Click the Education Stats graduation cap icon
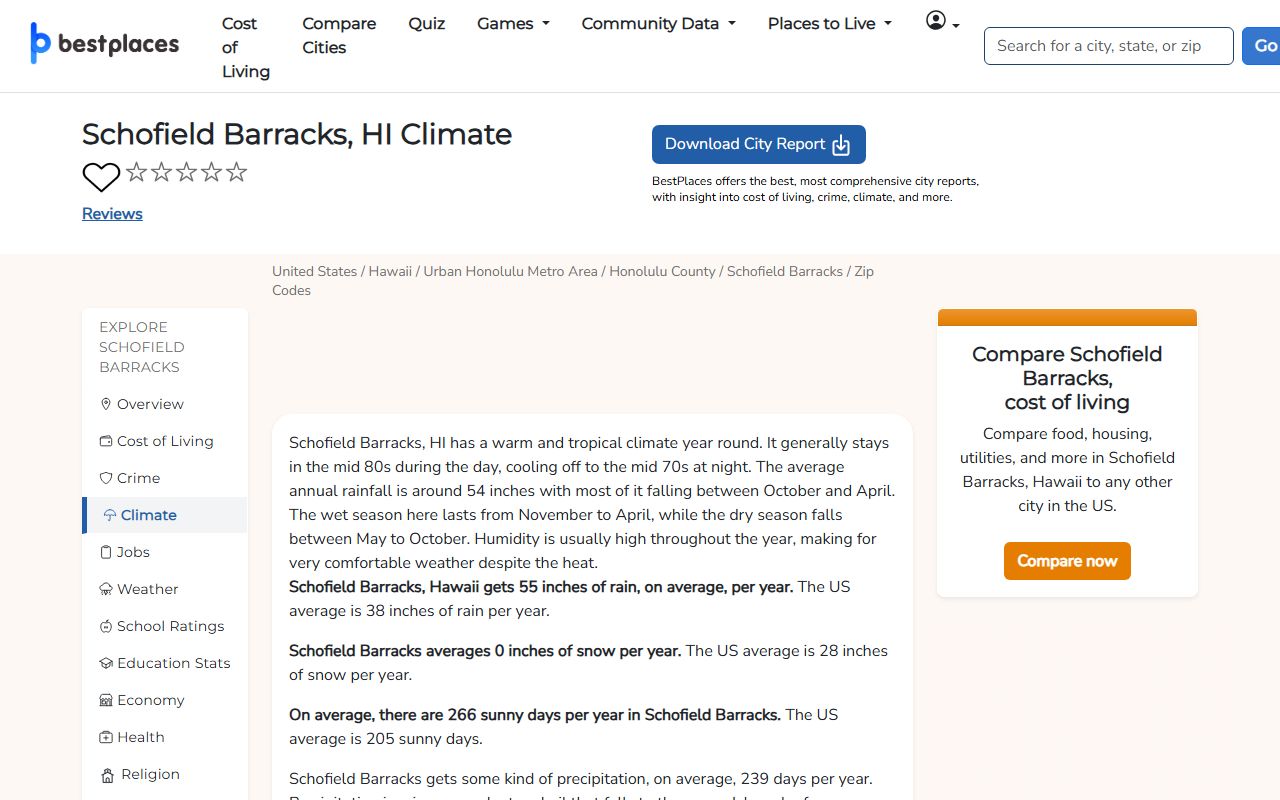1280x800 pixels. click(x=106, y=663)
